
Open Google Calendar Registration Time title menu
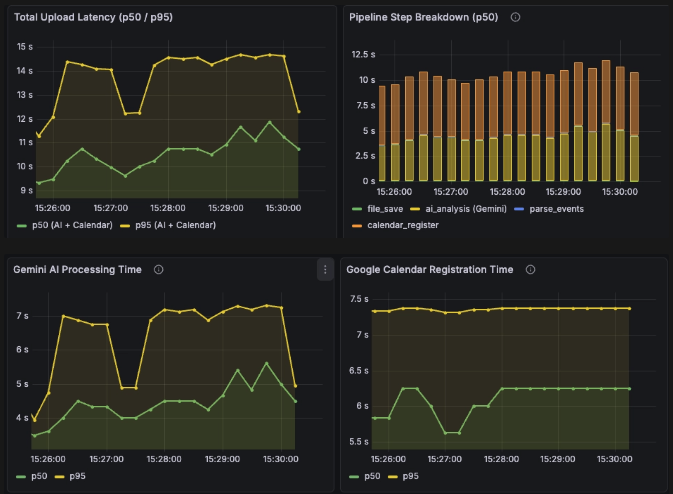click(430, 269)
